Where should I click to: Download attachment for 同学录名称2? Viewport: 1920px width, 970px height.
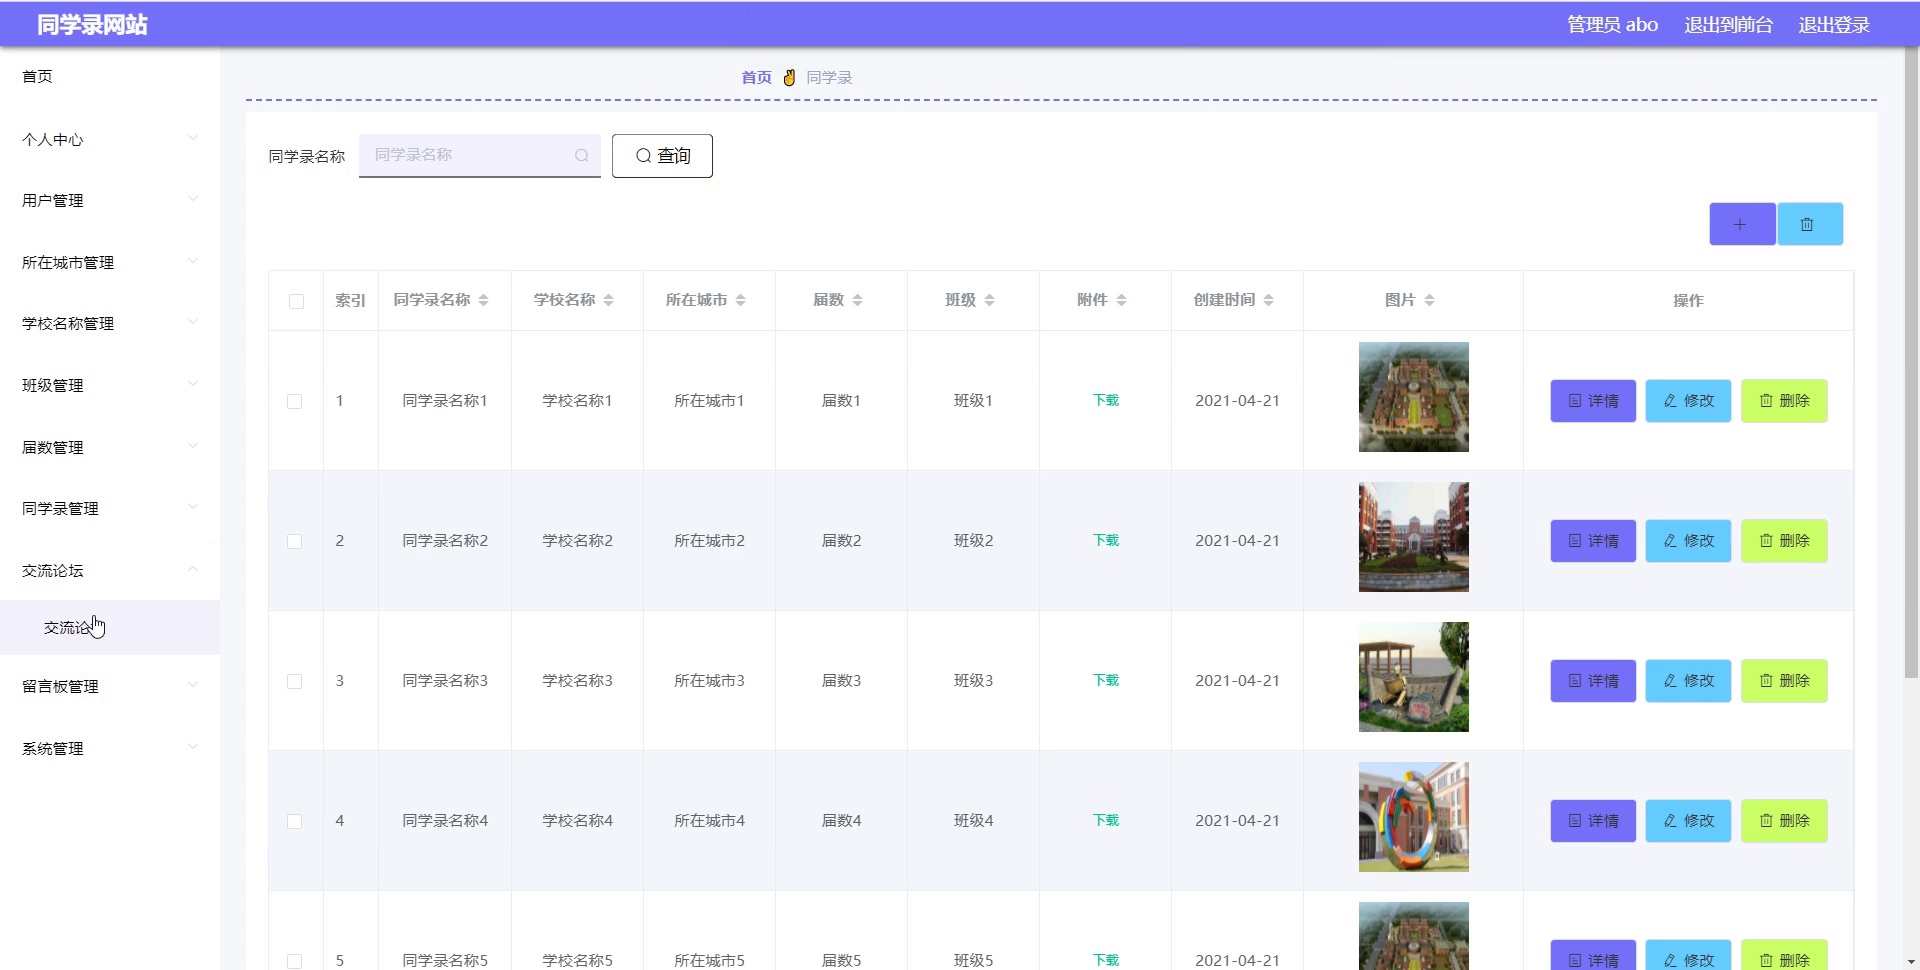coord(1106,540)
